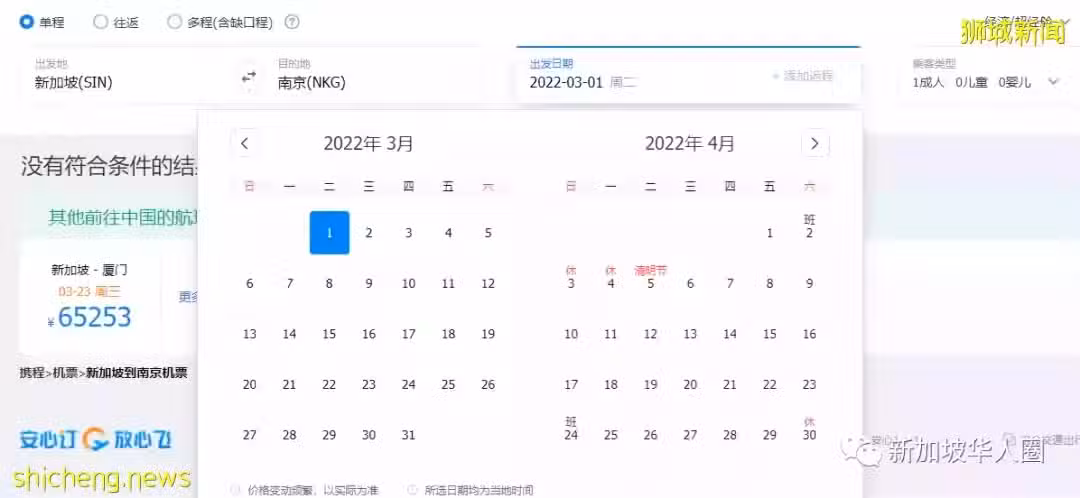This screenshot has height=498, width=1080.
Task: Select the 单程 one-way radio button
Action: point(27,22)
